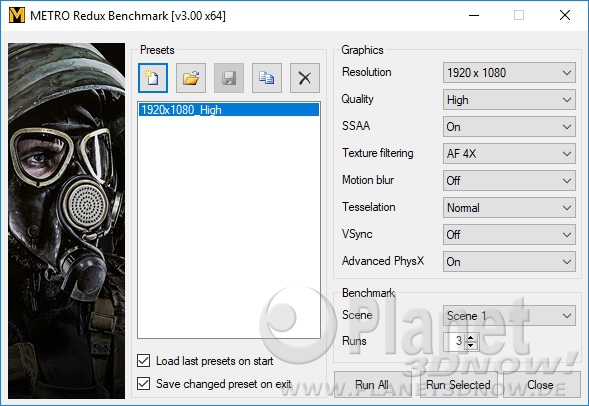Delete the selected preset with the X icon
The height and width of the screenshot is (406, 589).
click(x=305, y=78)
